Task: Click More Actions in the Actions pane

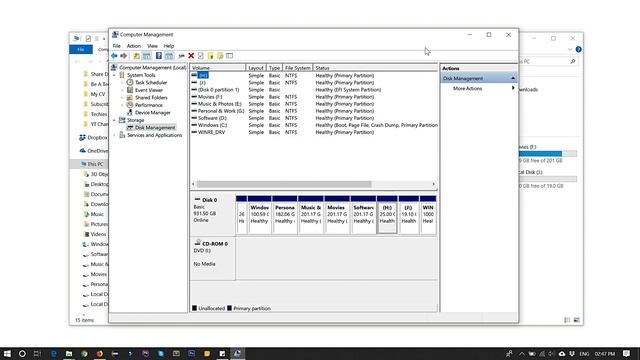Action: (467, 89)
